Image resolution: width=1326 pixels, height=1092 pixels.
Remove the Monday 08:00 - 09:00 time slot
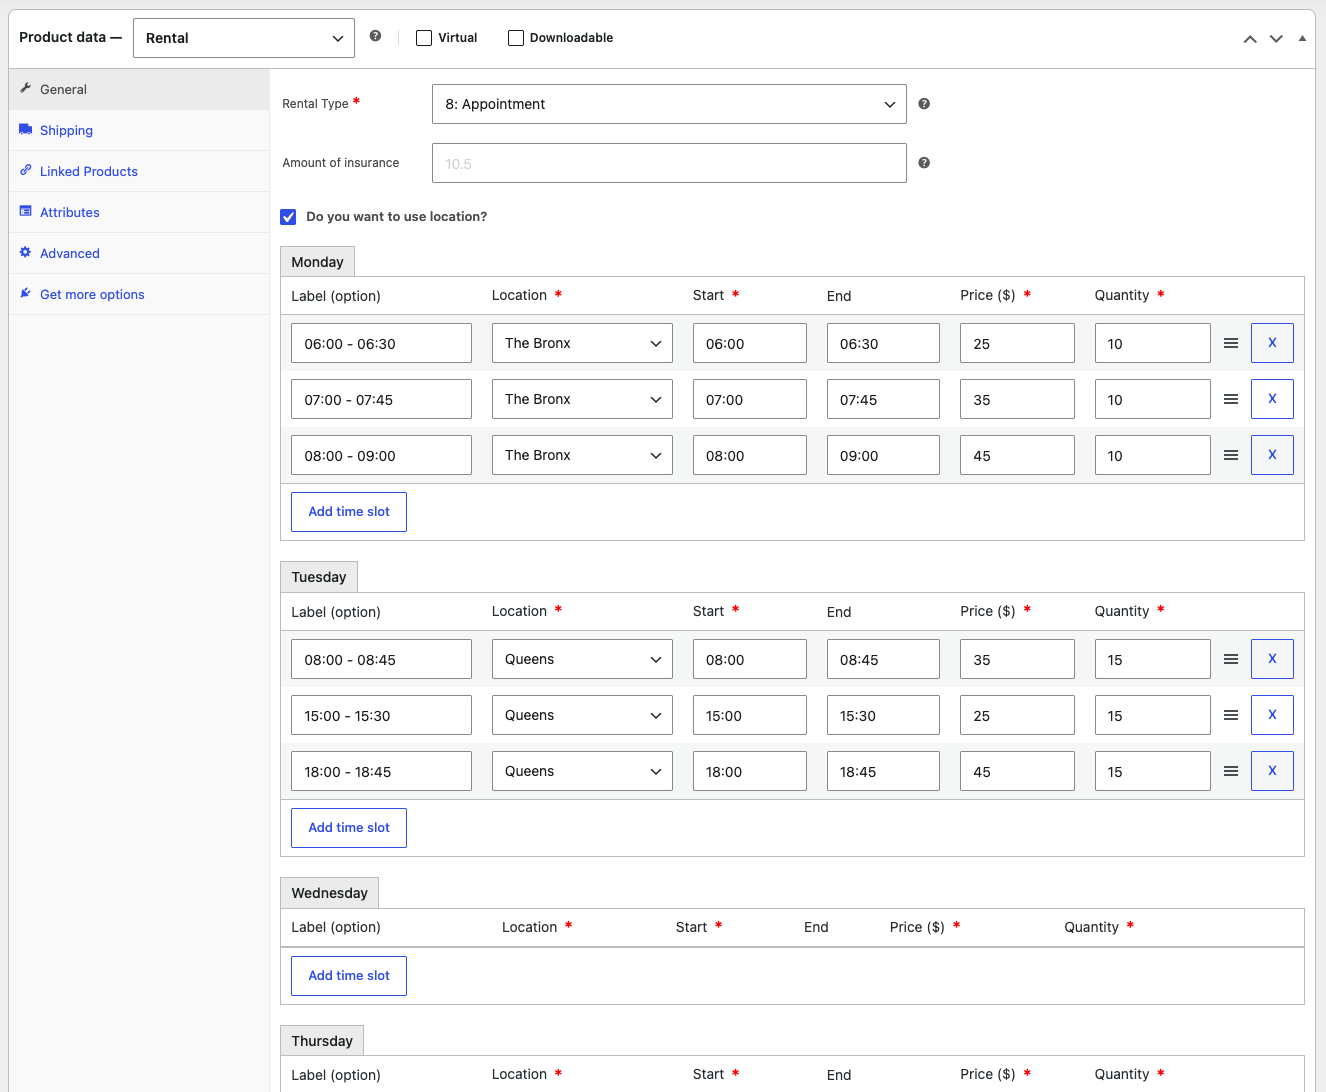pos(1272,455)
